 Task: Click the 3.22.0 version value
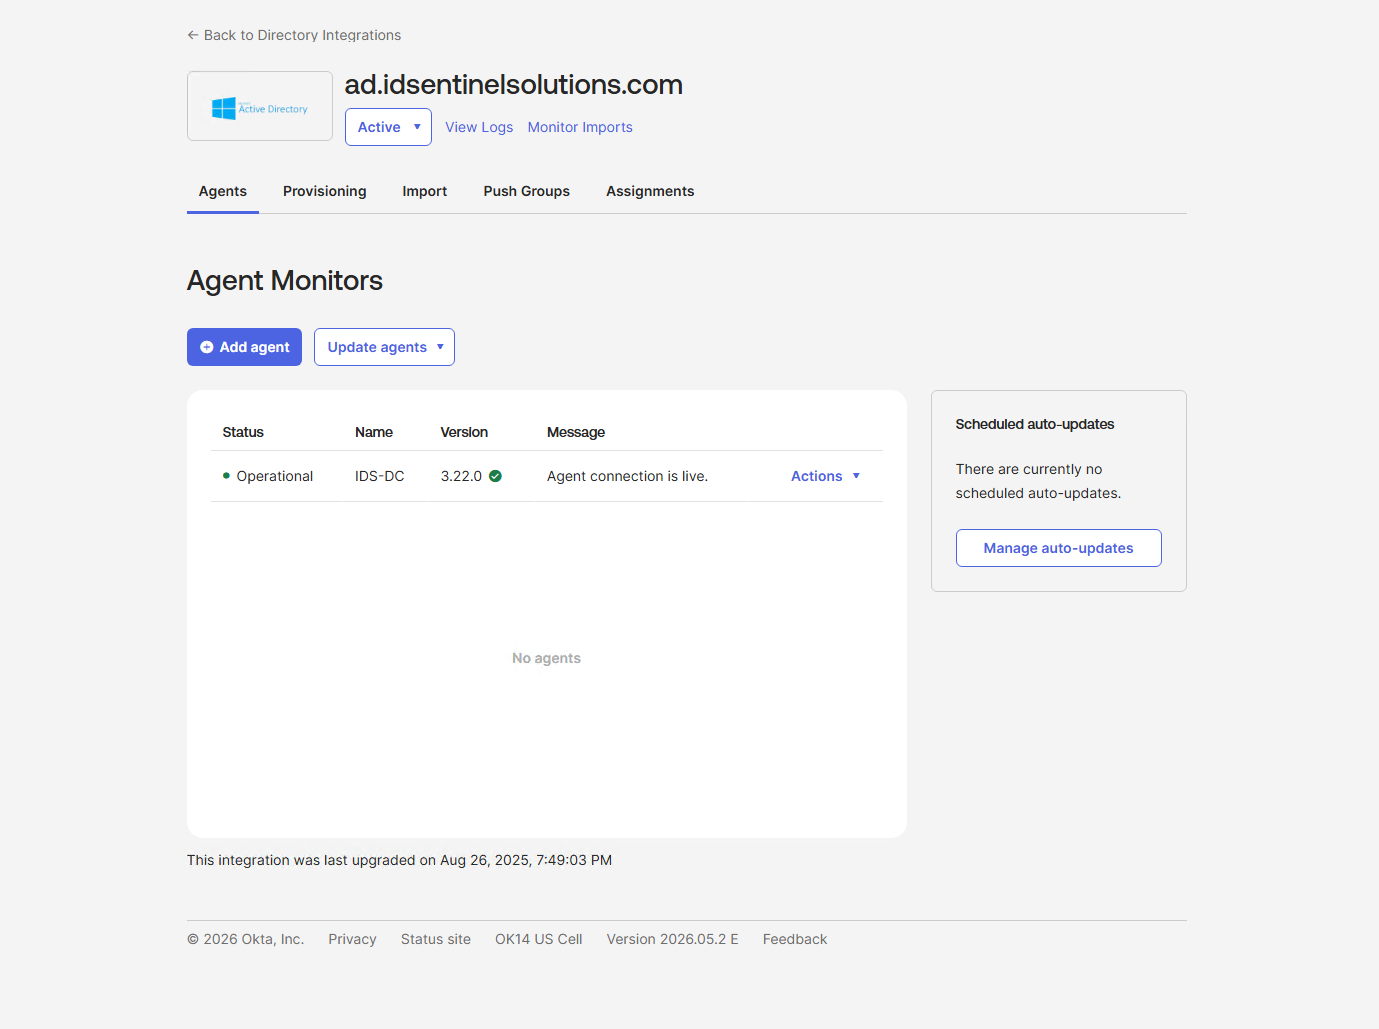tap(461, 476)
